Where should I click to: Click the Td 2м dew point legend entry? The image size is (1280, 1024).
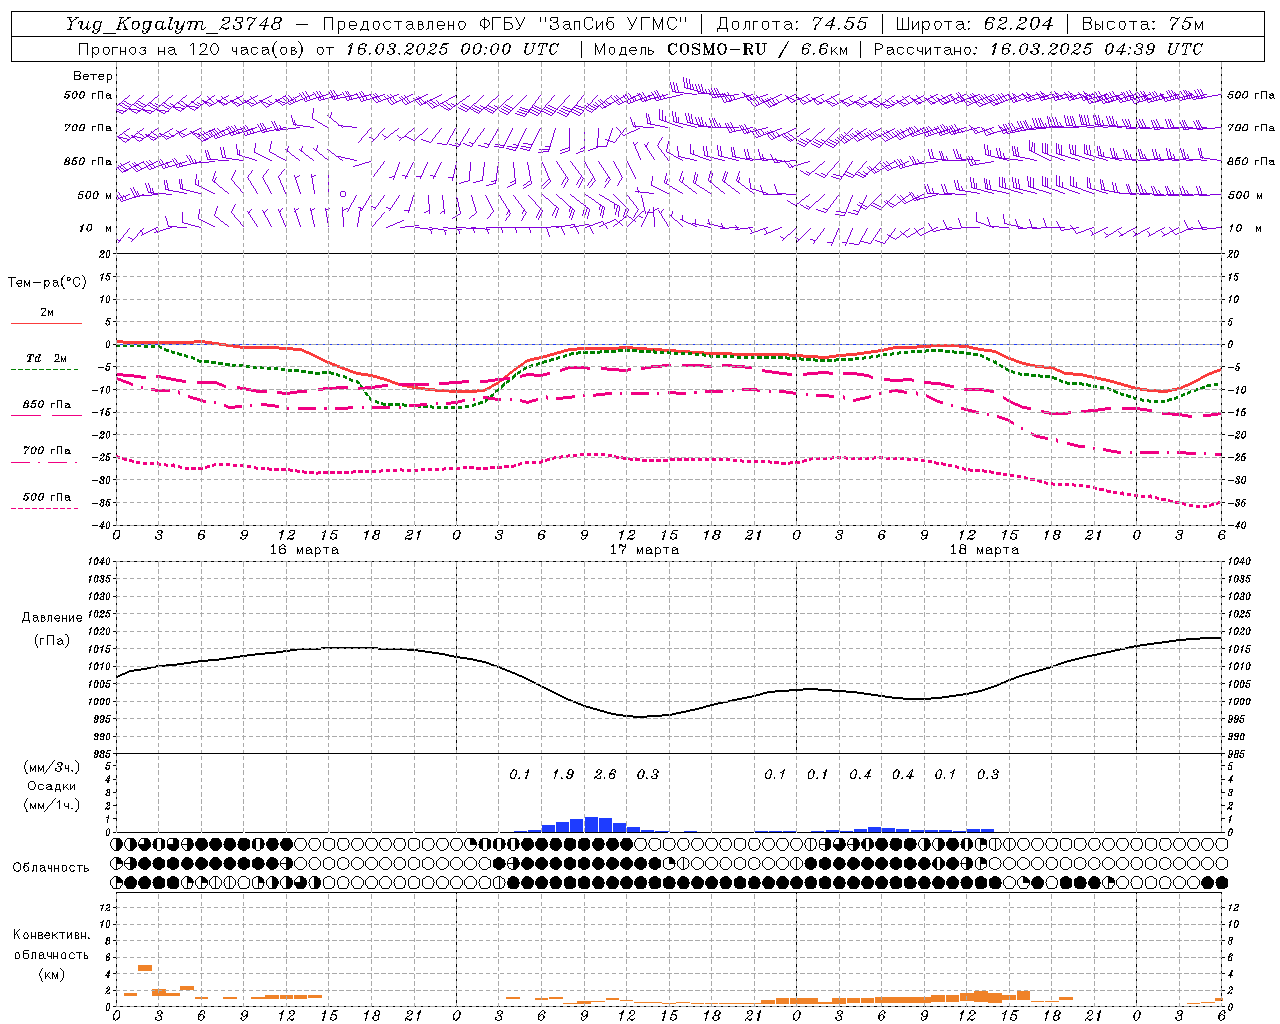[x=47, y=358]
